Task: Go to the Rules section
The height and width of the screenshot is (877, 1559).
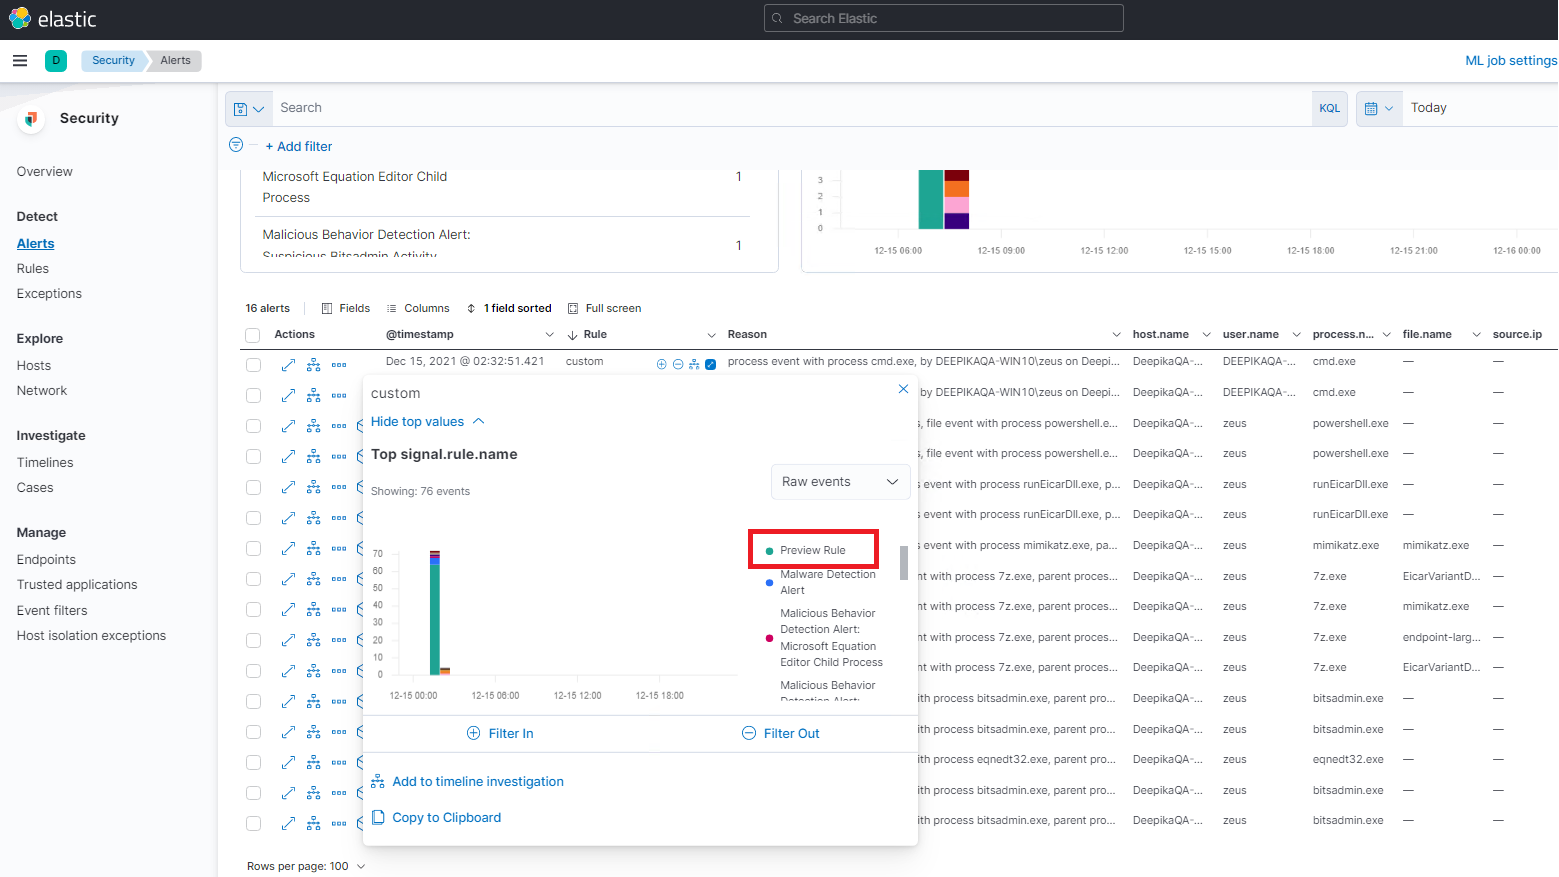Action: (32, 268)
